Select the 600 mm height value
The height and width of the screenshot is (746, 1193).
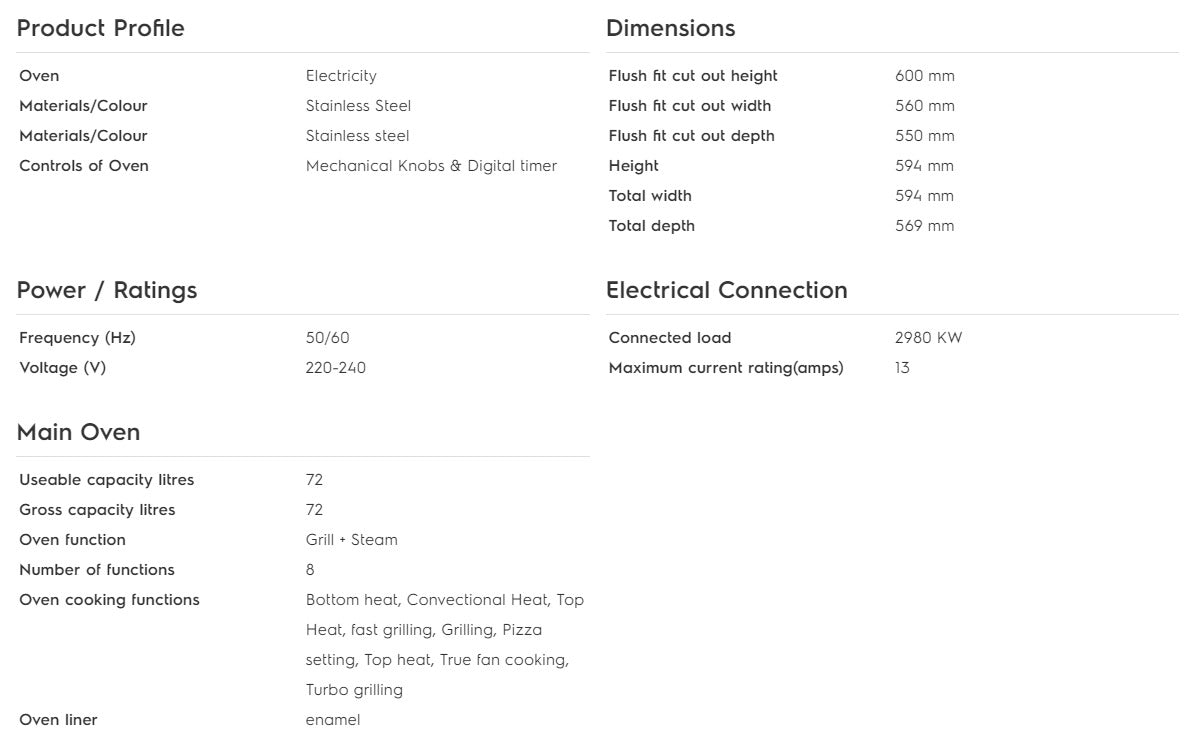pos(924,76)
